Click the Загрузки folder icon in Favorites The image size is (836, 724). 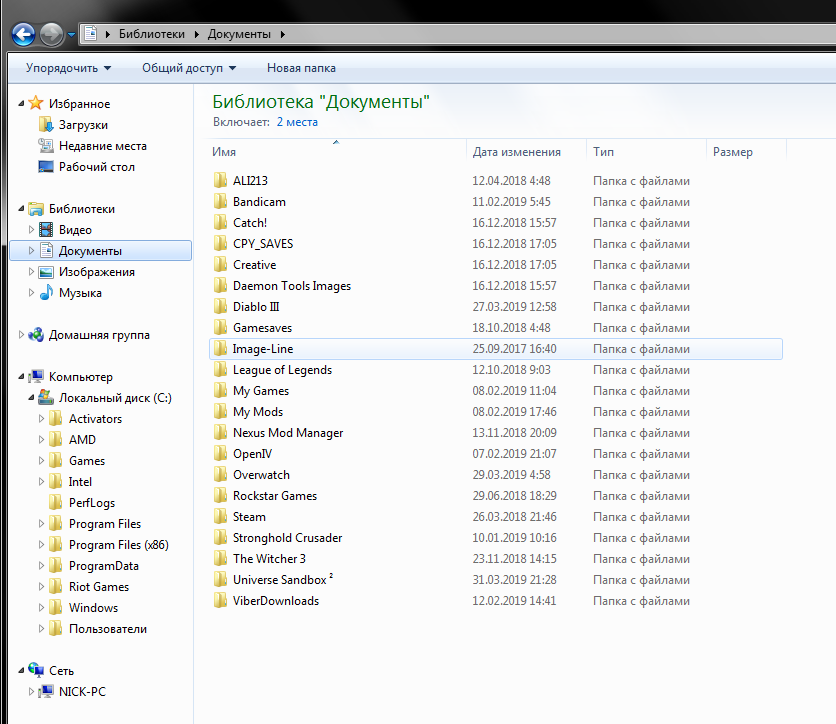tap(45, 125)
